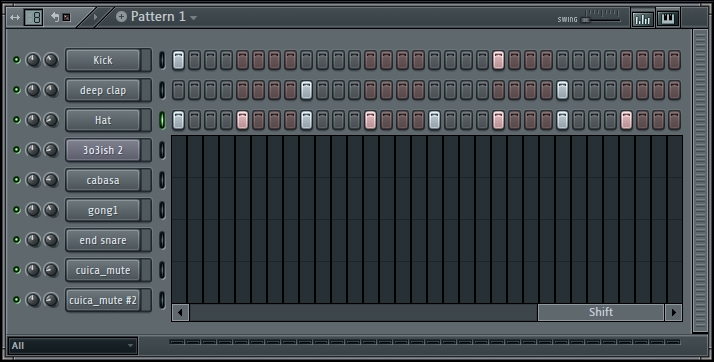Viewport: 714px width, 362px height.
Task: Open the cabasa channel button
Action: pos(103,180)
